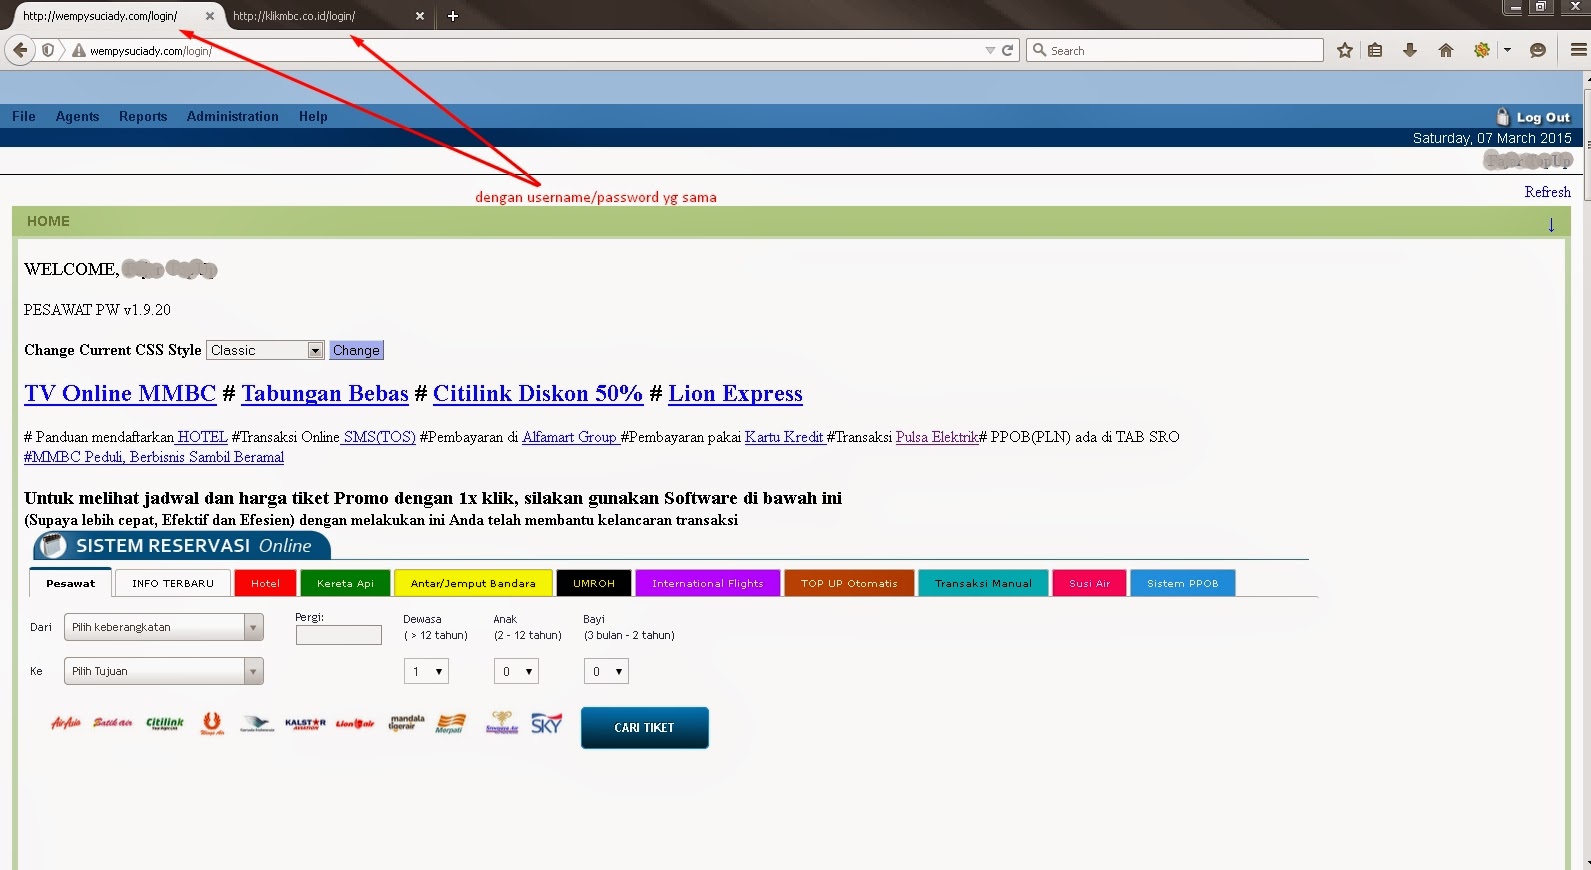Open the Bayi passenger count dropdown
This screenshot has height=870, width=1591.
point(606,672)
